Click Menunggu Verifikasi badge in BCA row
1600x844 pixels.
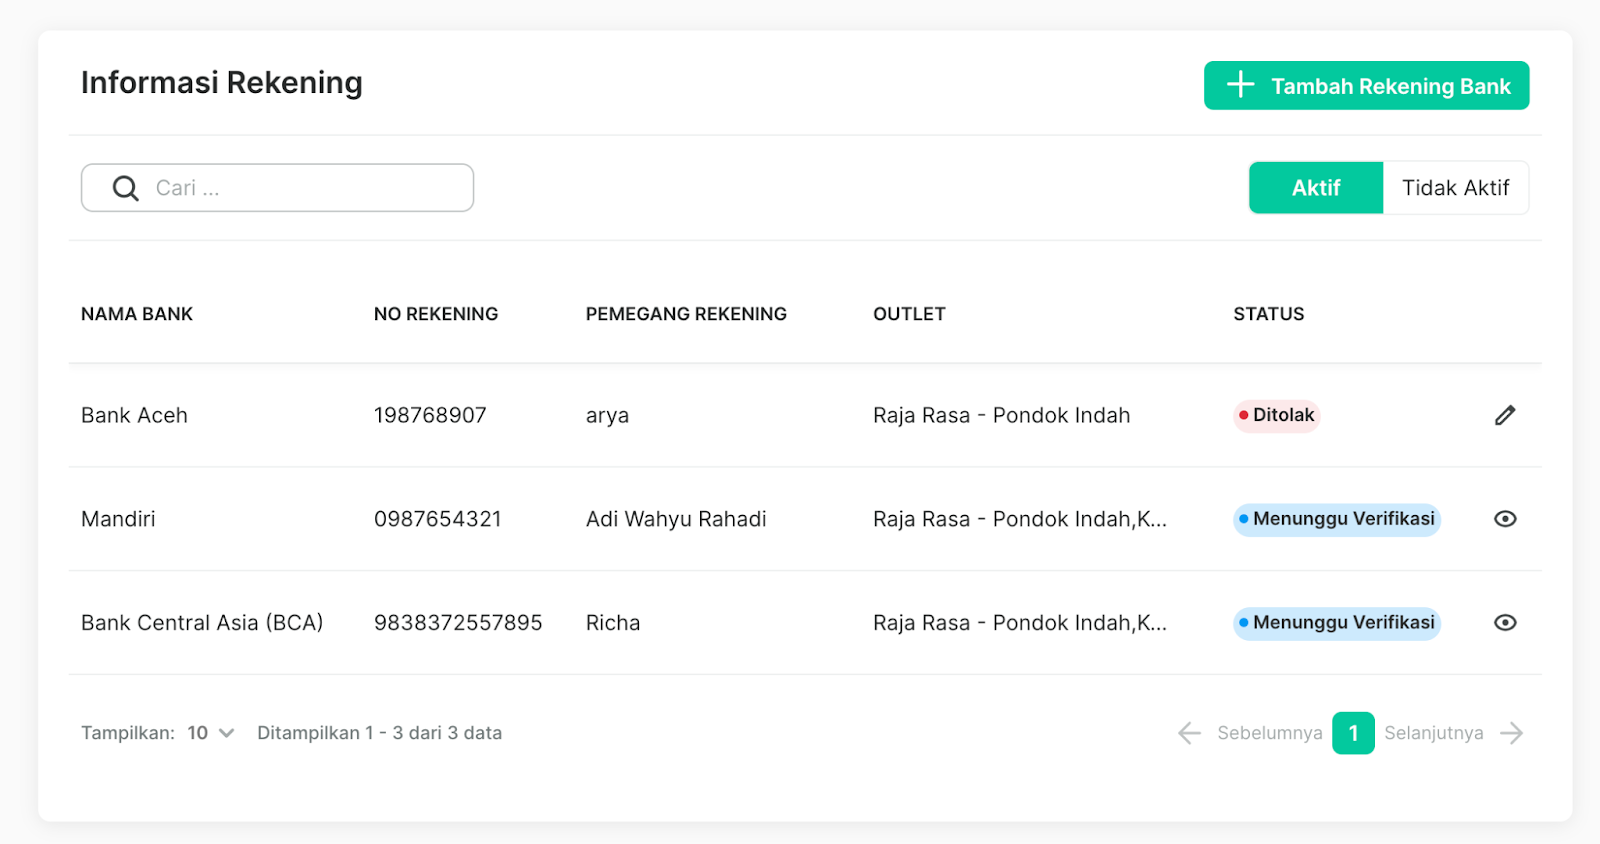[1337, 623]
